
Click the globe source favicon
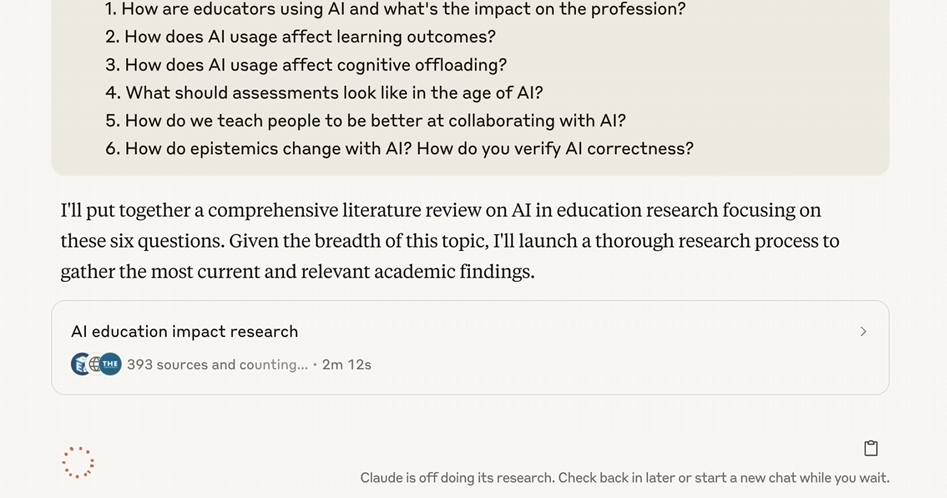[x=95, y=364]
